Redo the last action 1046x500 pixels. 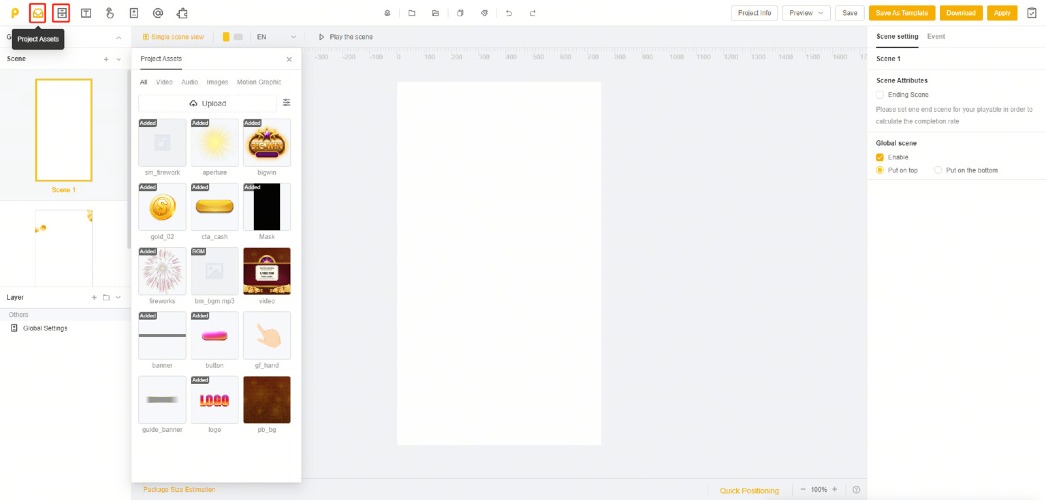[x=532, y=13]
